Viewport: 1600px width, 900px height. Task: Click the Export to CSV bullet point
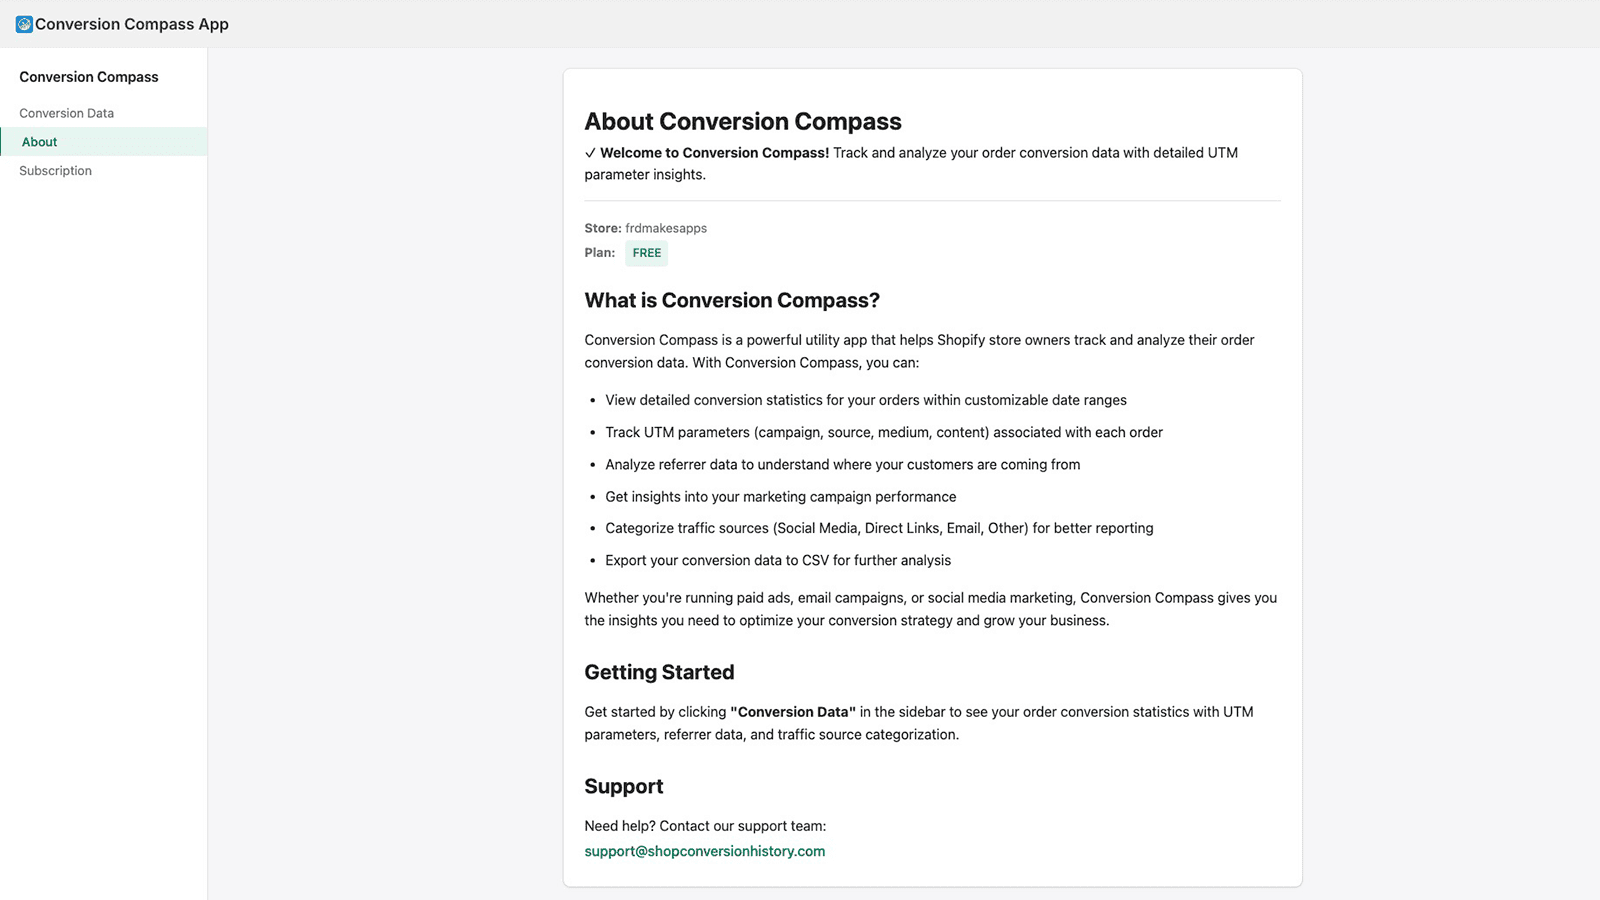[x=777, y=561]
